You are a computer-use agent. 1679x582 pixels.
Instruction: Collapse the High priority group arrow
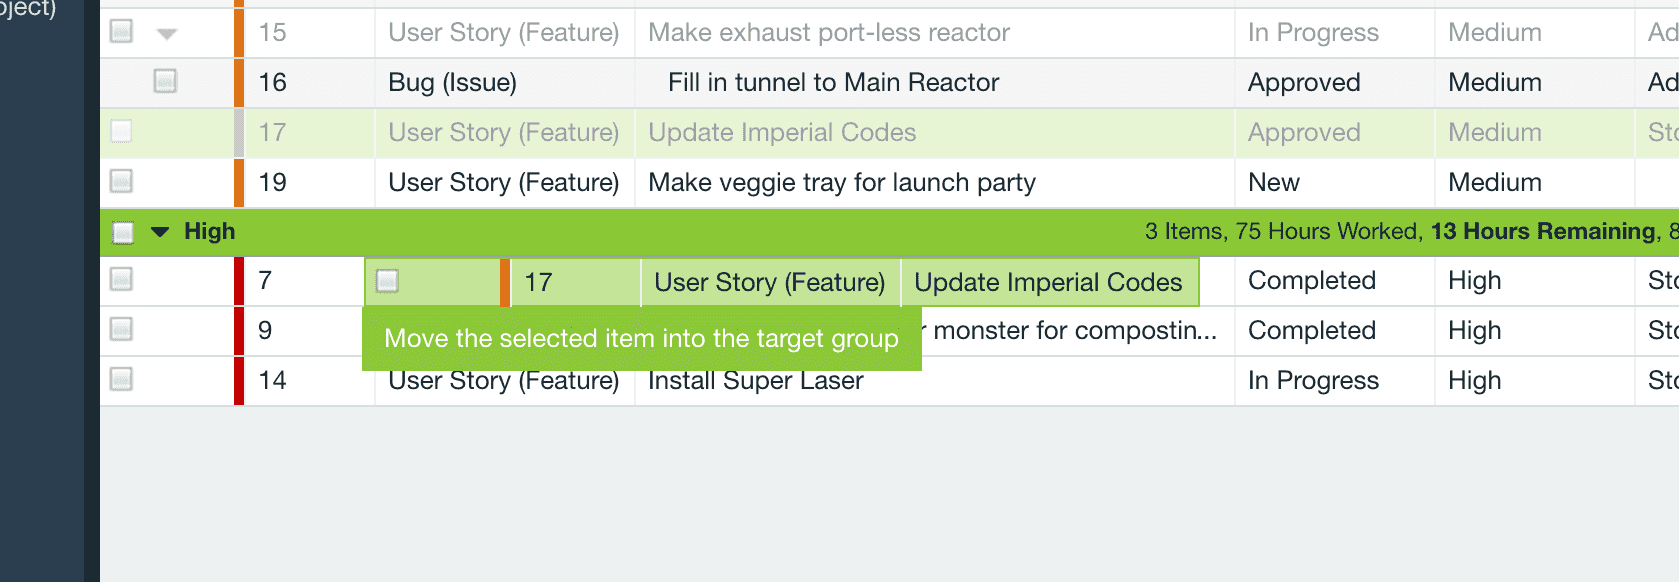click(160, 232)
